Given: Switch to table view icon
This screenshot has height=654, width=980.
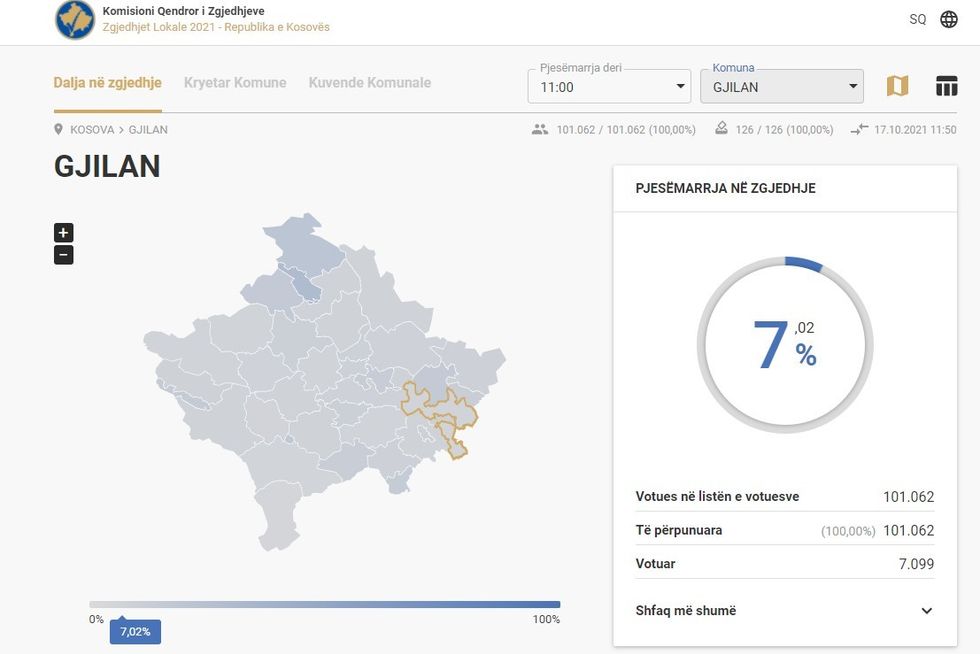Looking at the screenshot, I should pyautogui.click(x=946, y=86).
